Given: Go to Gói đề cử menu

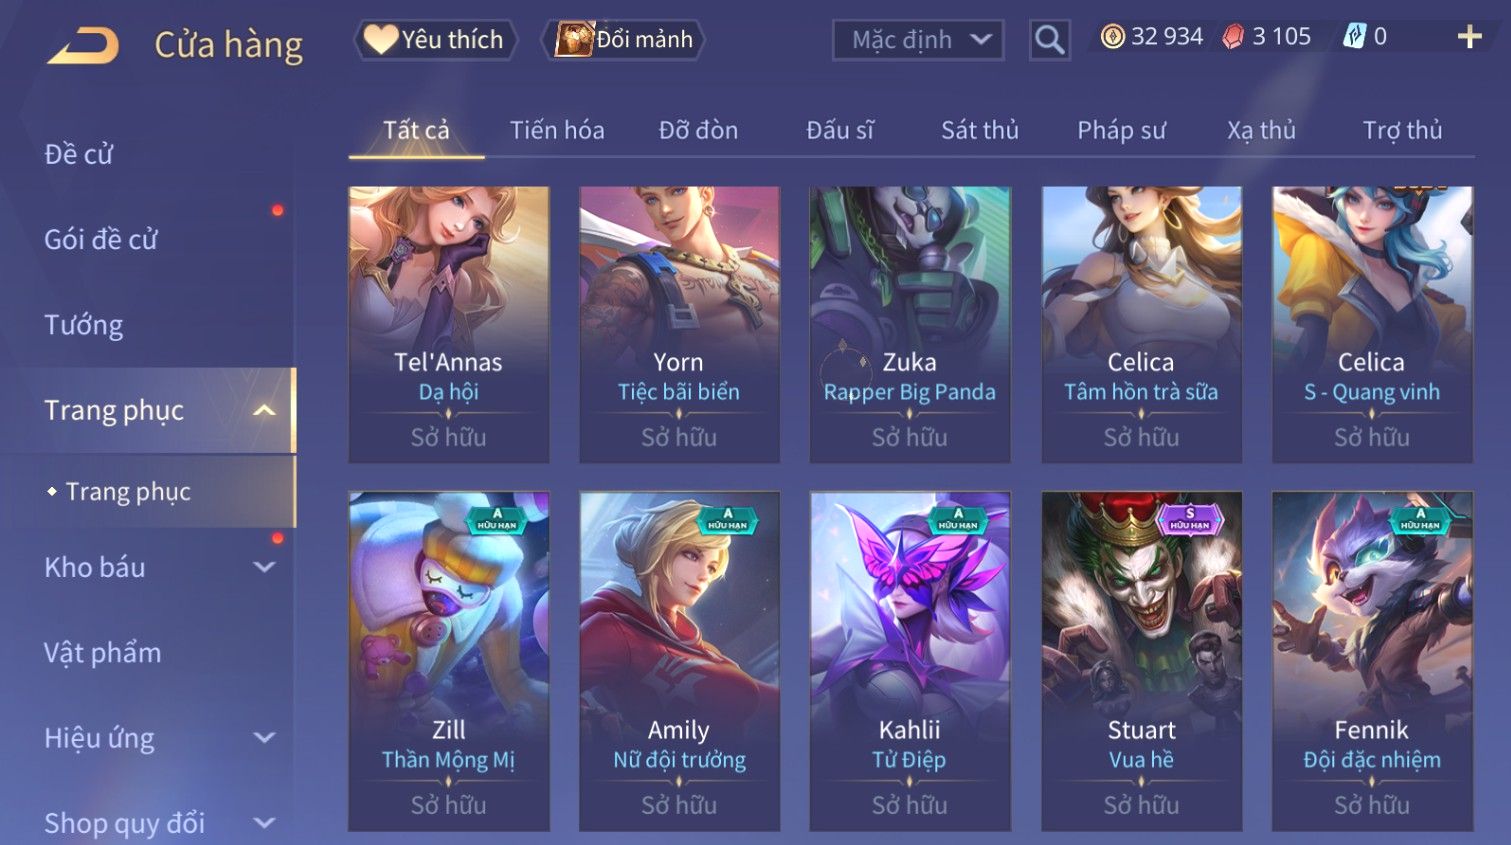Looking at the screenshot, I should pyautogui.click(x=101, y=239).
